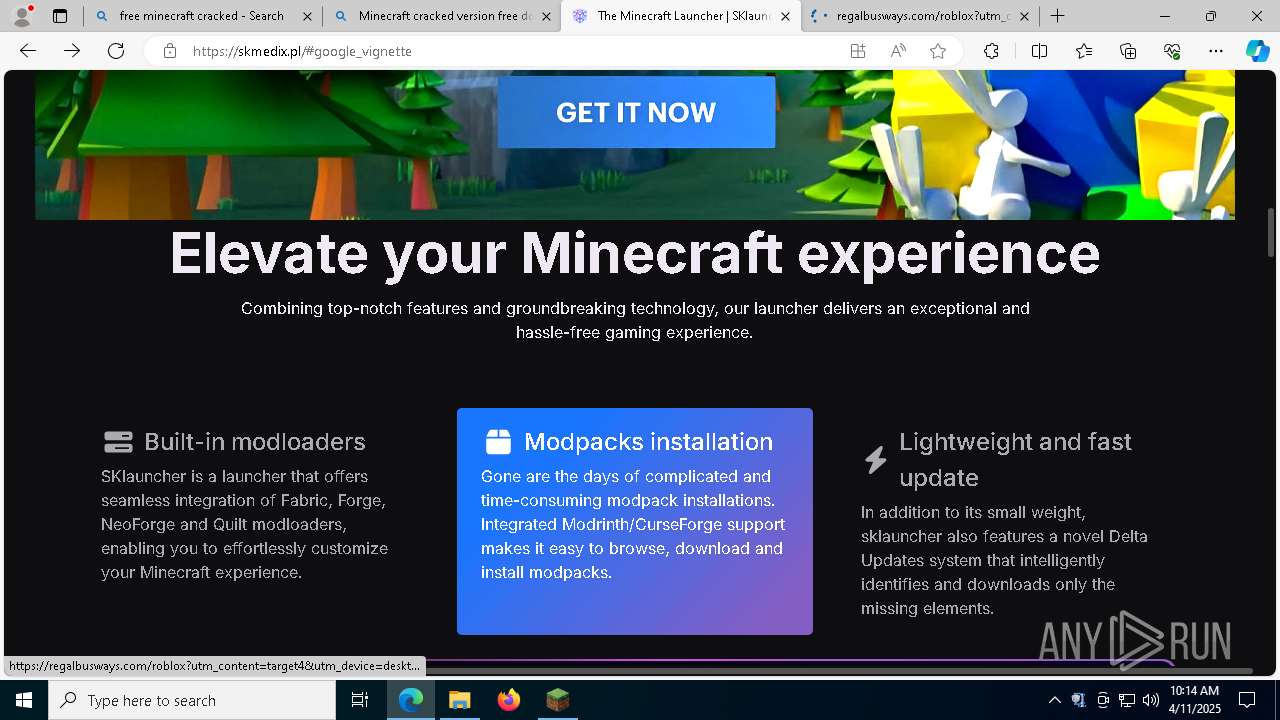The height and width of the screenshot is (720, 1280).
Task: Open the Favorites list icon
Action: [x=1084, y=51]
